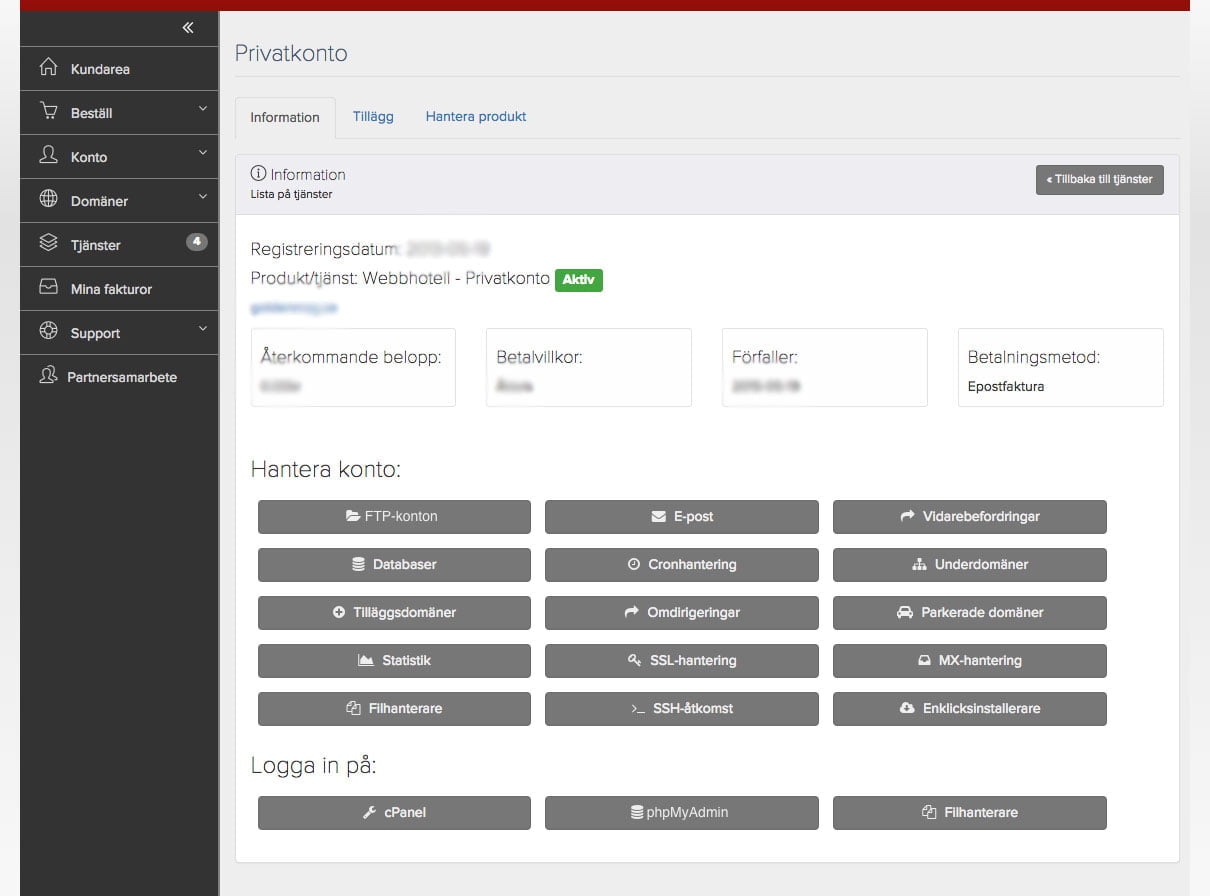
Task: Click the Tjänster count badge showing 4
Action: 197,242
